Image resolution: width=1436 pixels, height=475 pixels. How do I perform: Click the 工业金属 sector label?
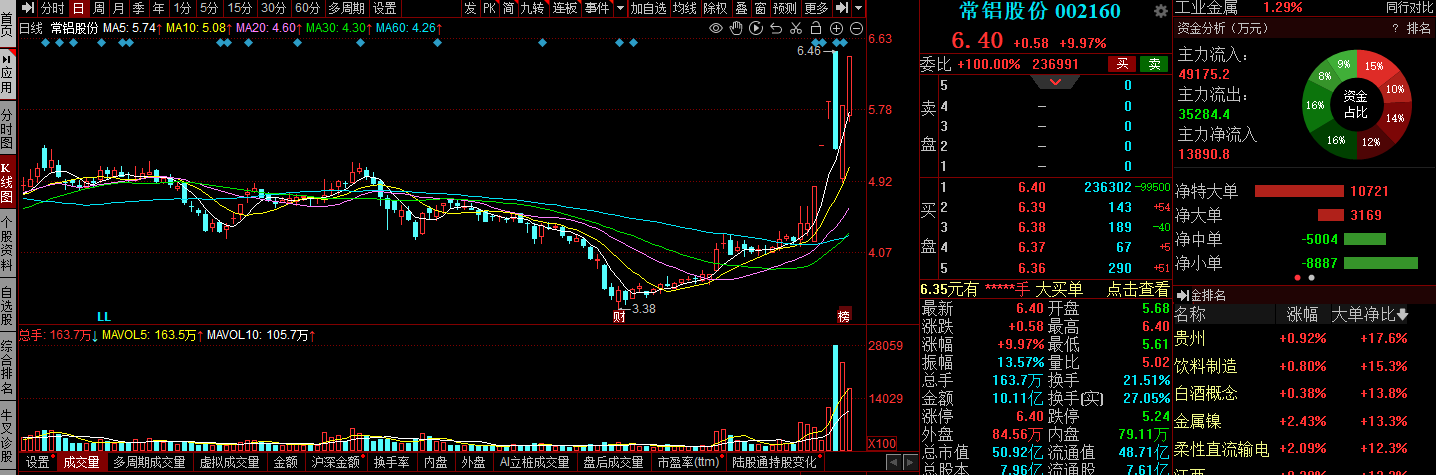click(1205, 7)
